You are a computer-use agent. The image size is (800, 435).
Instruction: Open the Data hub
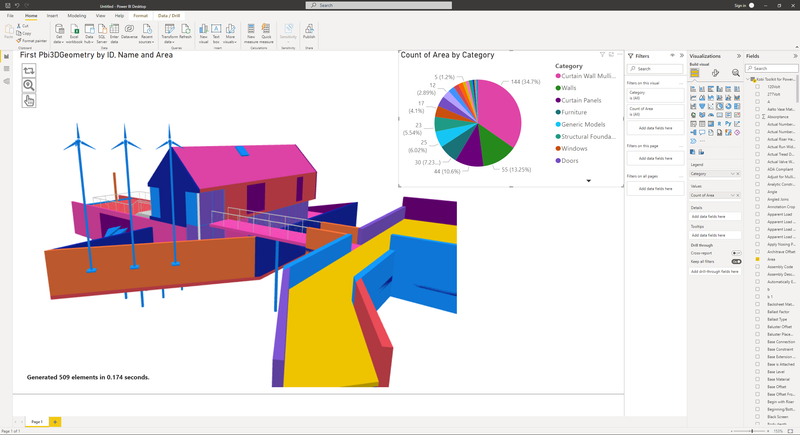(89, 33)
